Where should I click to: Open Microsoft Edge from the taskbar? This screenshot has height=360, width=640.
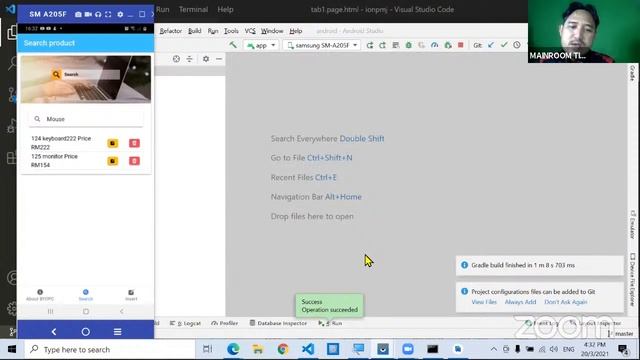[233, 349]
